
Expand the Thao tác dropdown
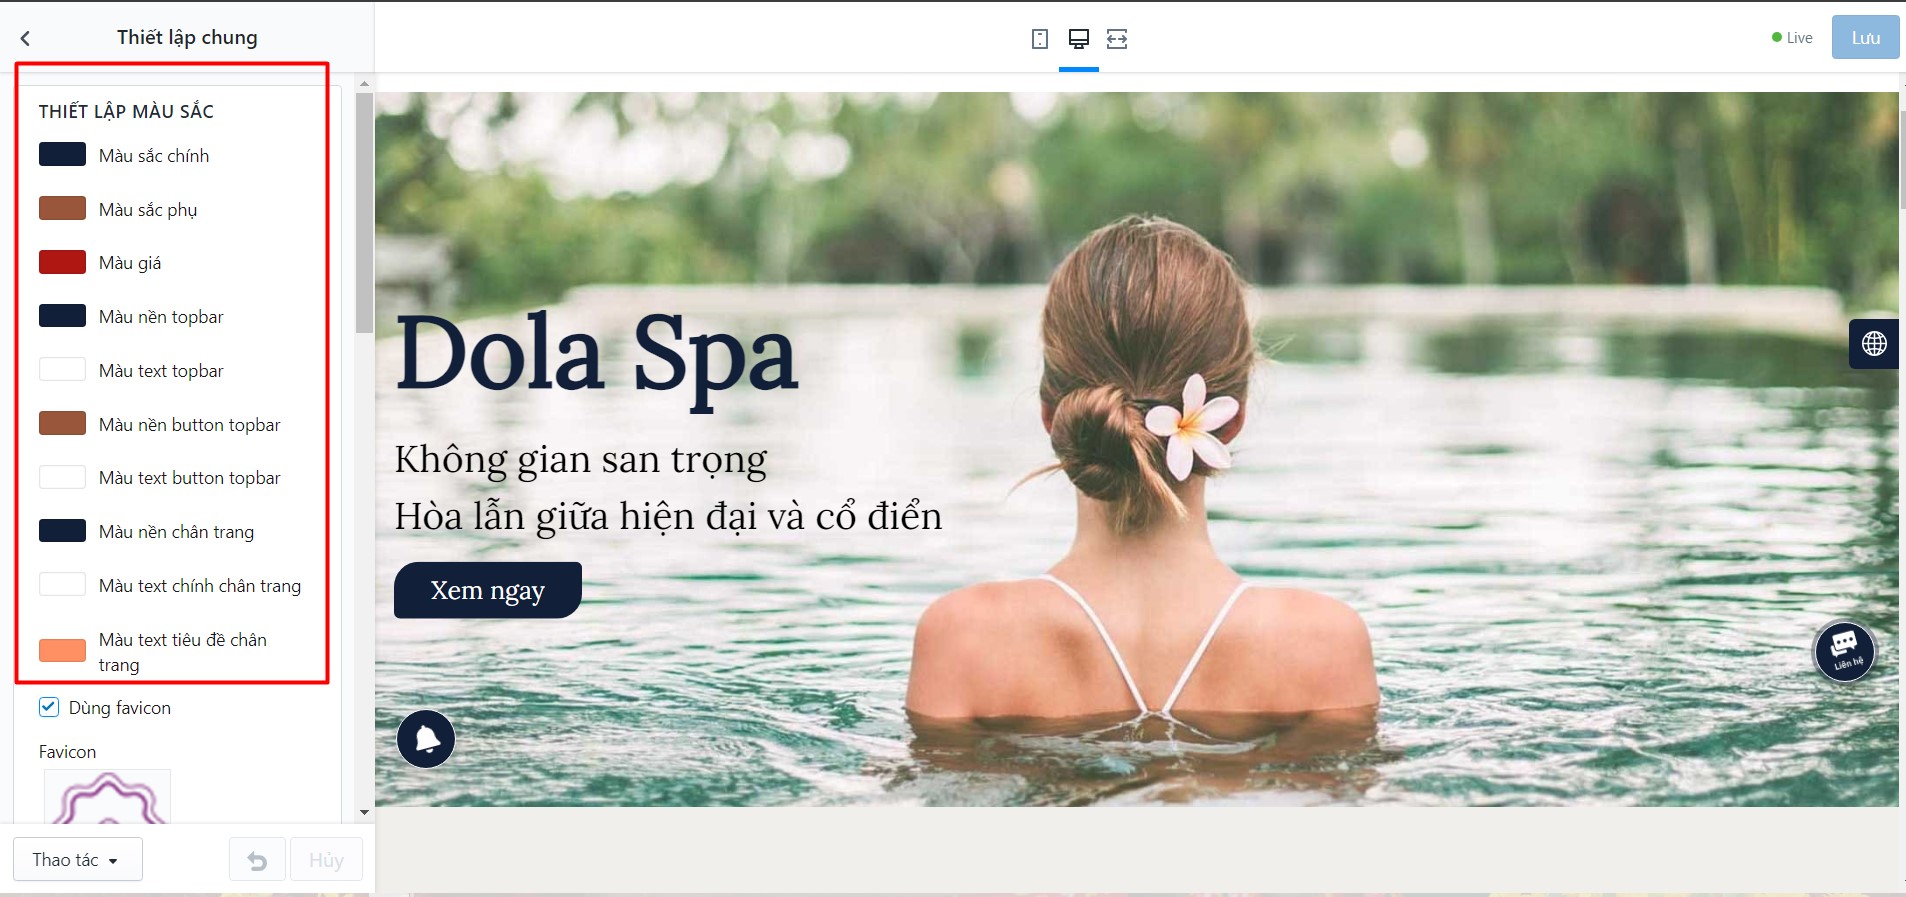coord(78,860)
